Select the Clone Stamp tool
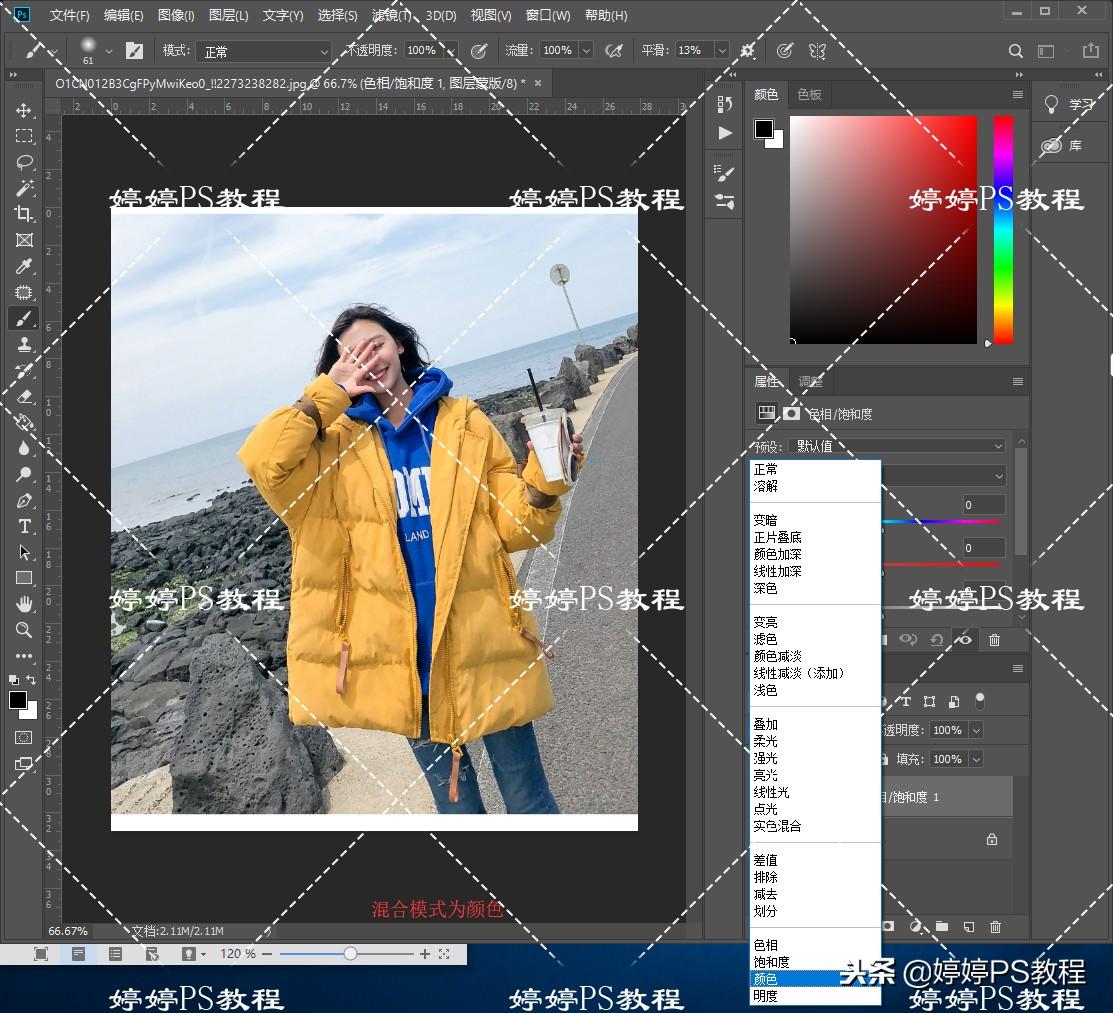The image size is (1113, 1013). 23,344
